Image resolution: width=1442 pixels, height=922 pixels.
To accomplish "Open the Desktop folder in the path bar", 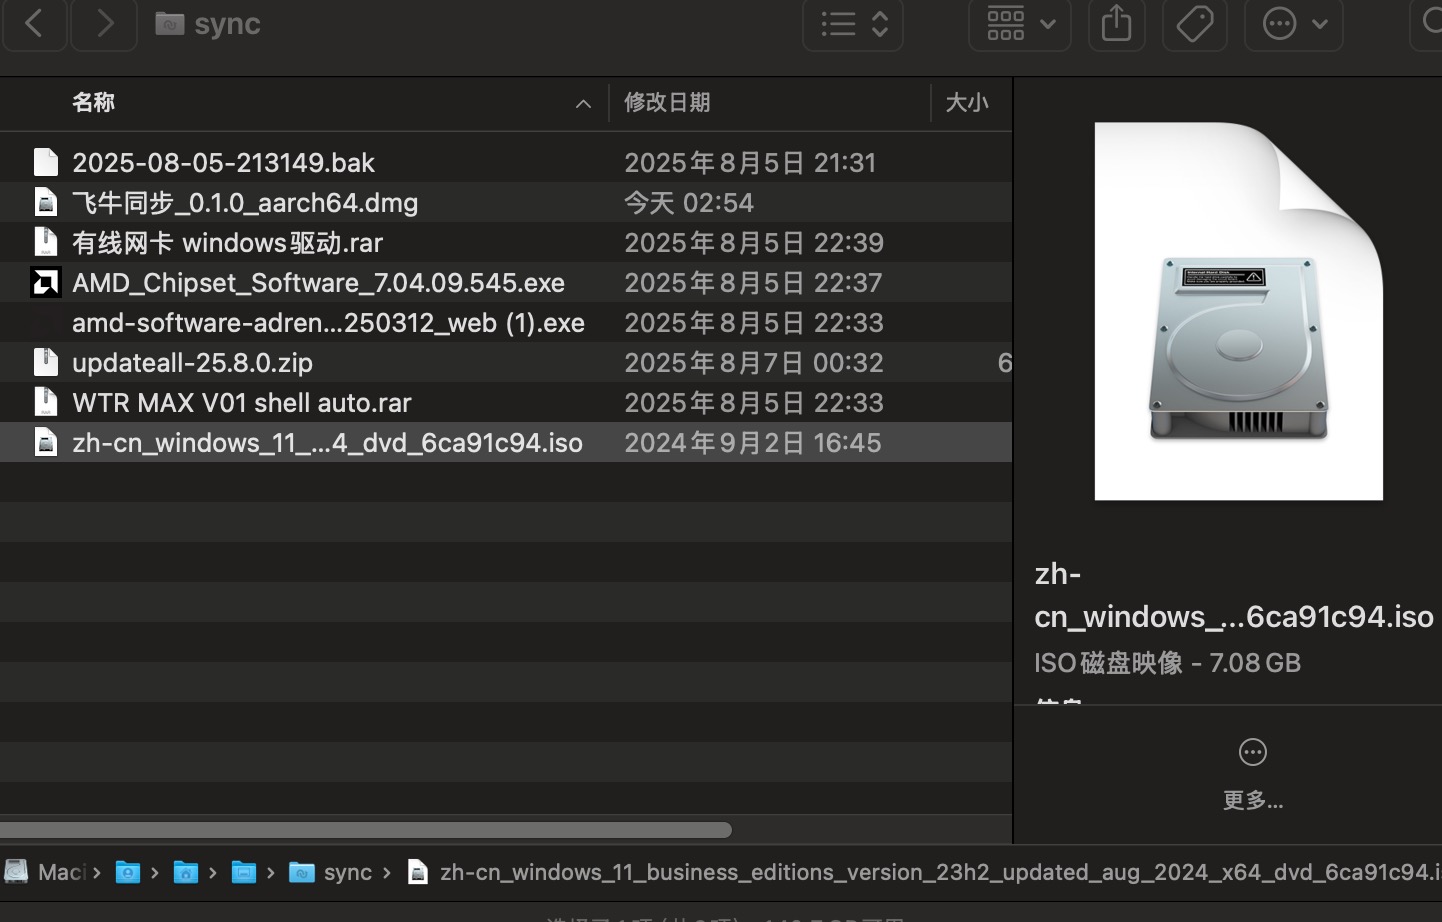I will pyautogui.click(x=244, y=872).
